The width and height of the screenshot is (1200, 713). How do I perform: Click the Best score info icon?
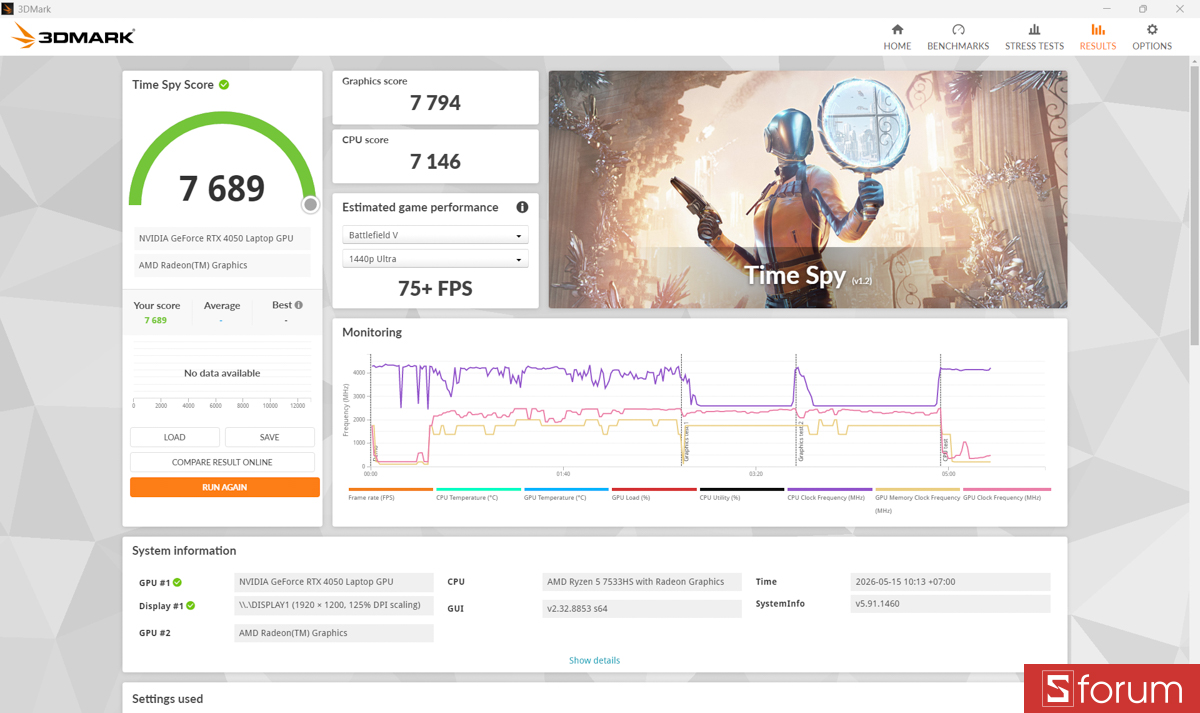point(298,305)
